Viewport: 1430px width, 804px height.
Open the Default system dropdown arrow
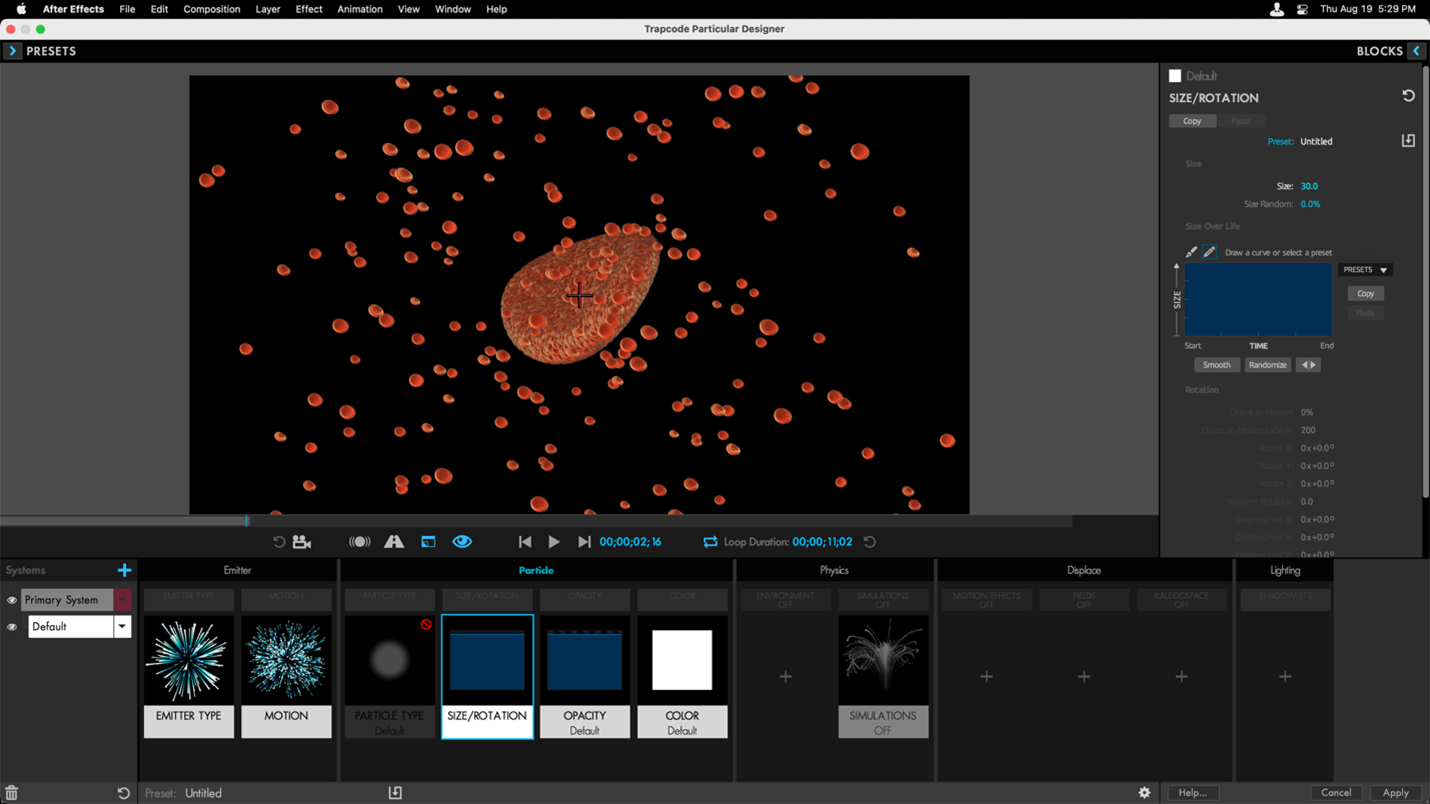pos(122,627)
